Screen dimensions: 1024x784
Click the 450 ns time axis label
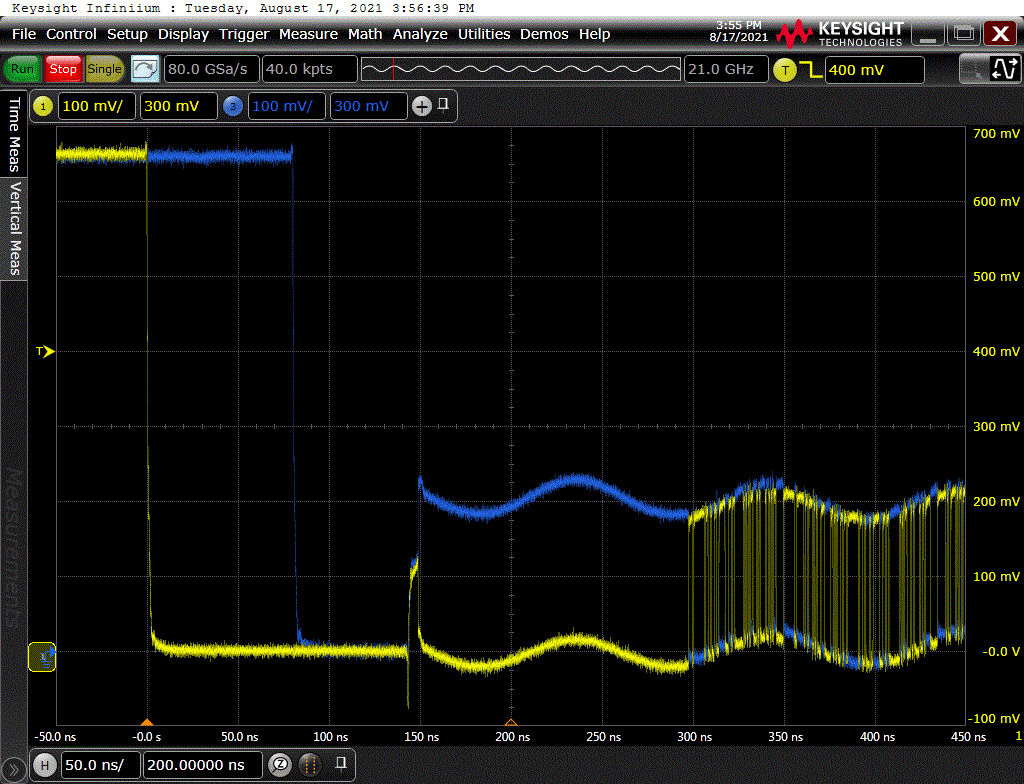tap(968, 737)
